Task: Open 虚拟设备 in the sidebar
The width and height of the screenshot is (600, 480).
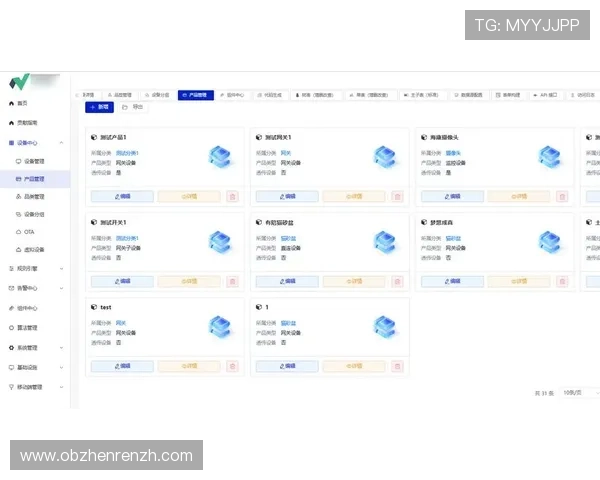Action: [x=35, y=250]
